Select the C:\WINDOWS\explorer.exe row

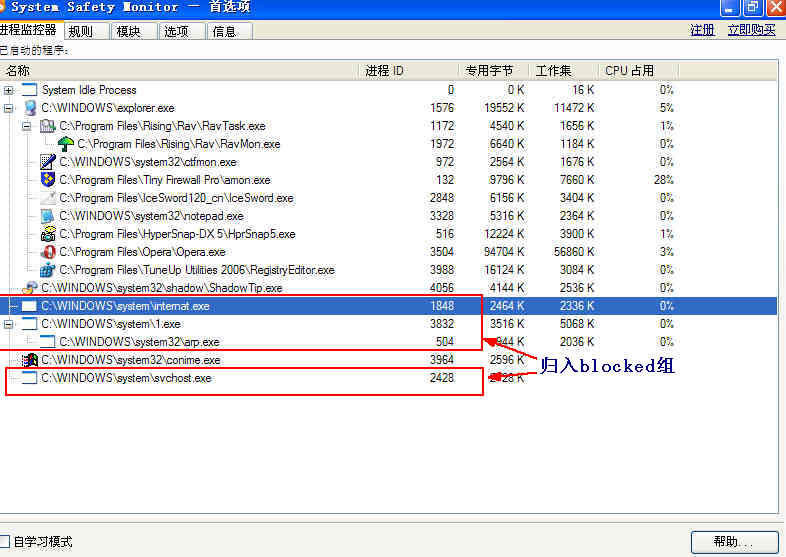pyautogui.click(x=388, y=108)
